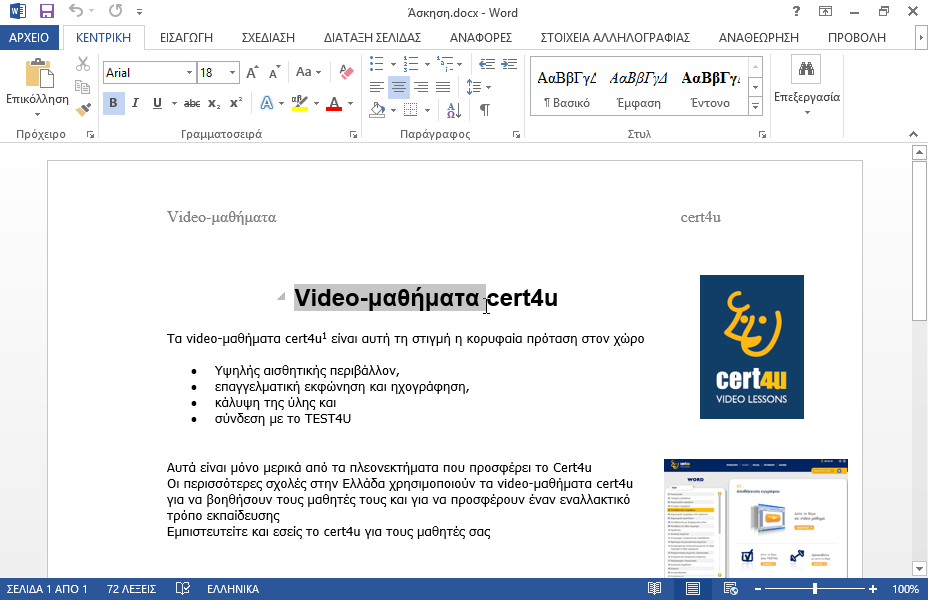
Task: Switch to the ΕΙΣΑΓΩΓΗ tab
Action: click(186, 37)
